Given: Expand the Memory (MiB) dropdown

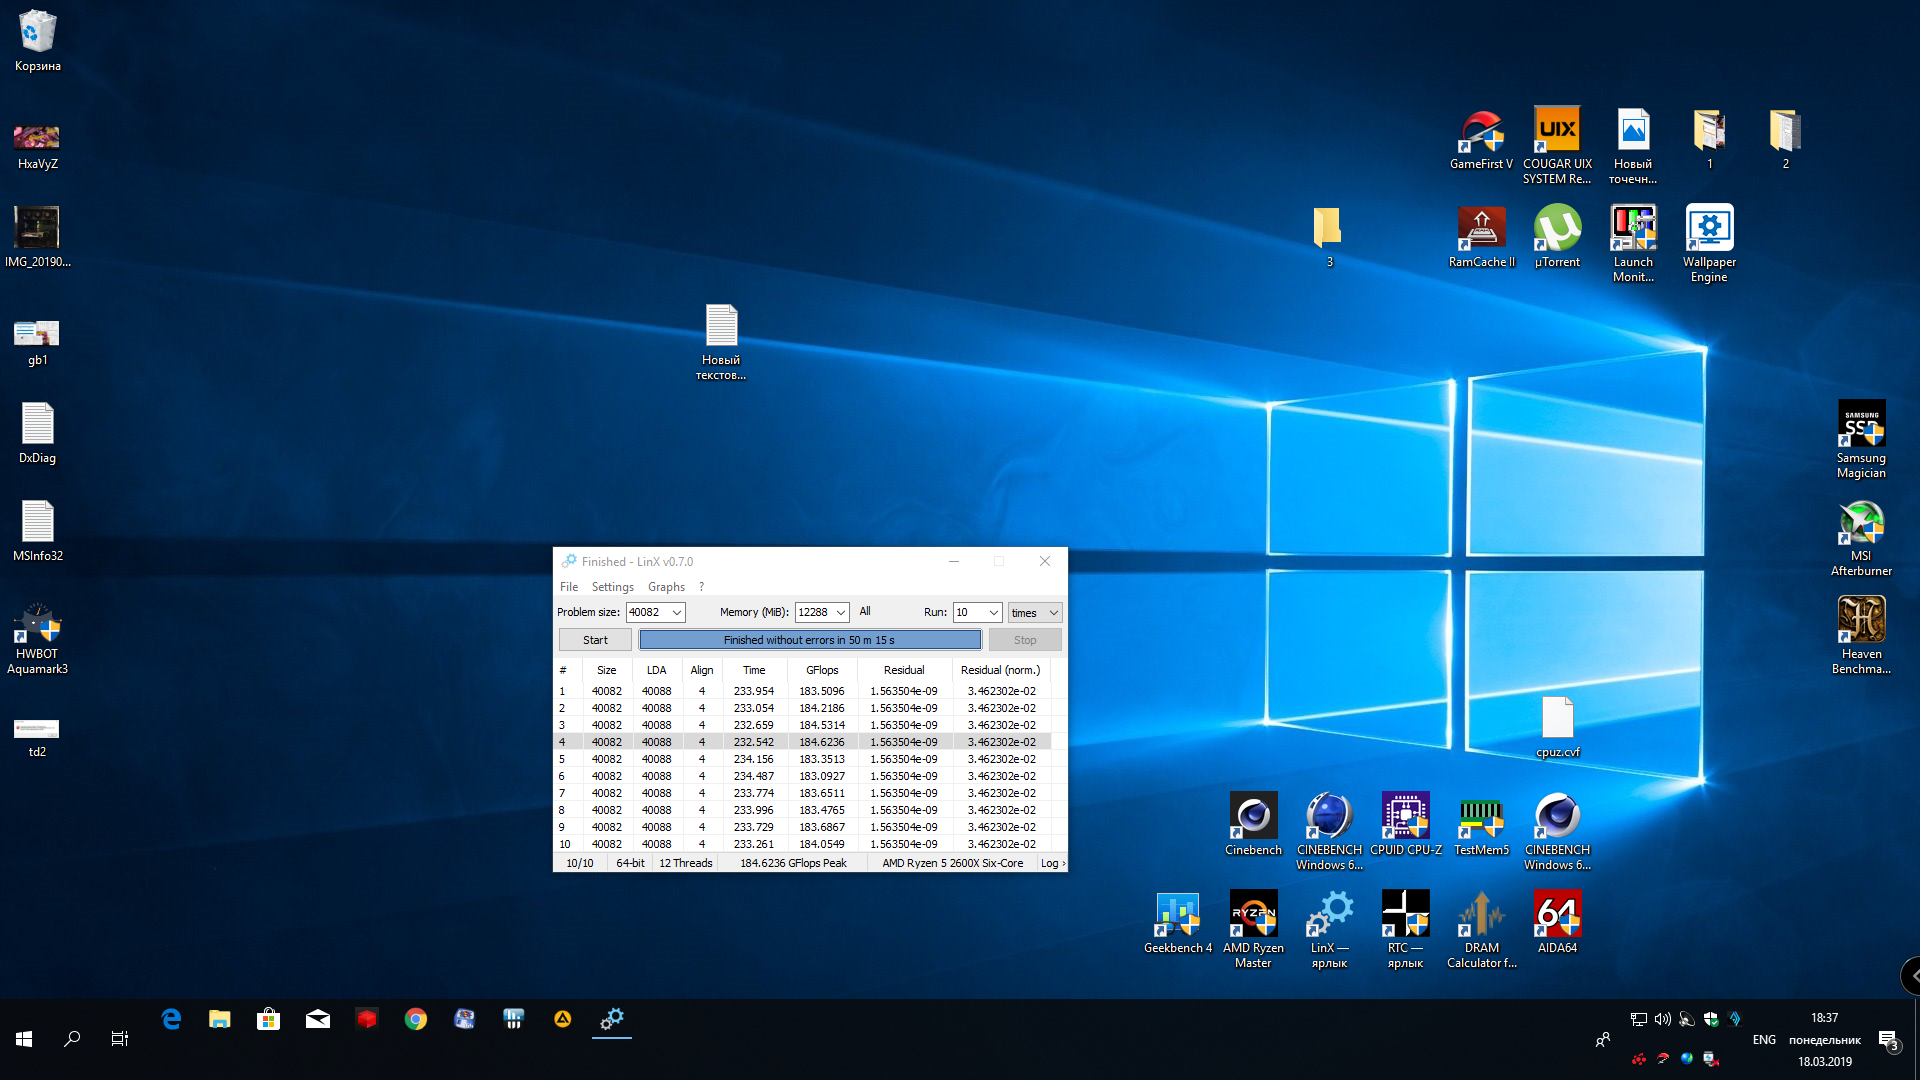Looking at the screenshot, I should point(841,613).
